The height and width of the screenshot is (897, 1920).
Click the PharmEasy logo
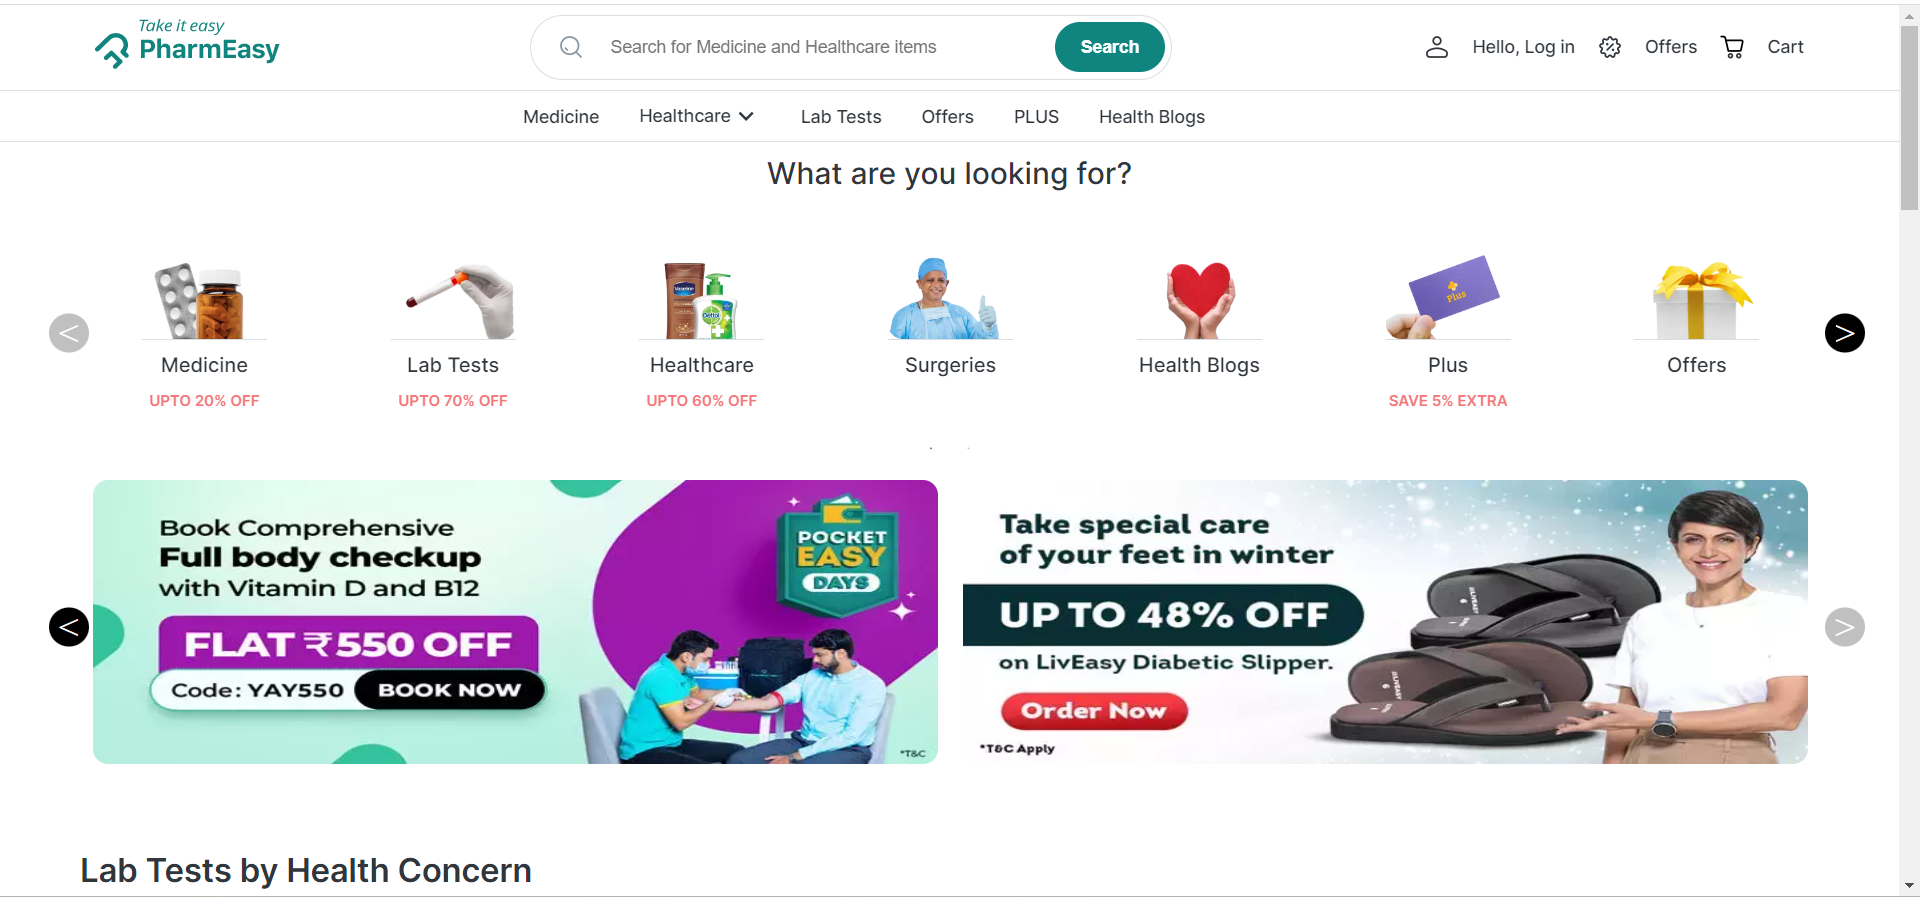tap(187, 43)
